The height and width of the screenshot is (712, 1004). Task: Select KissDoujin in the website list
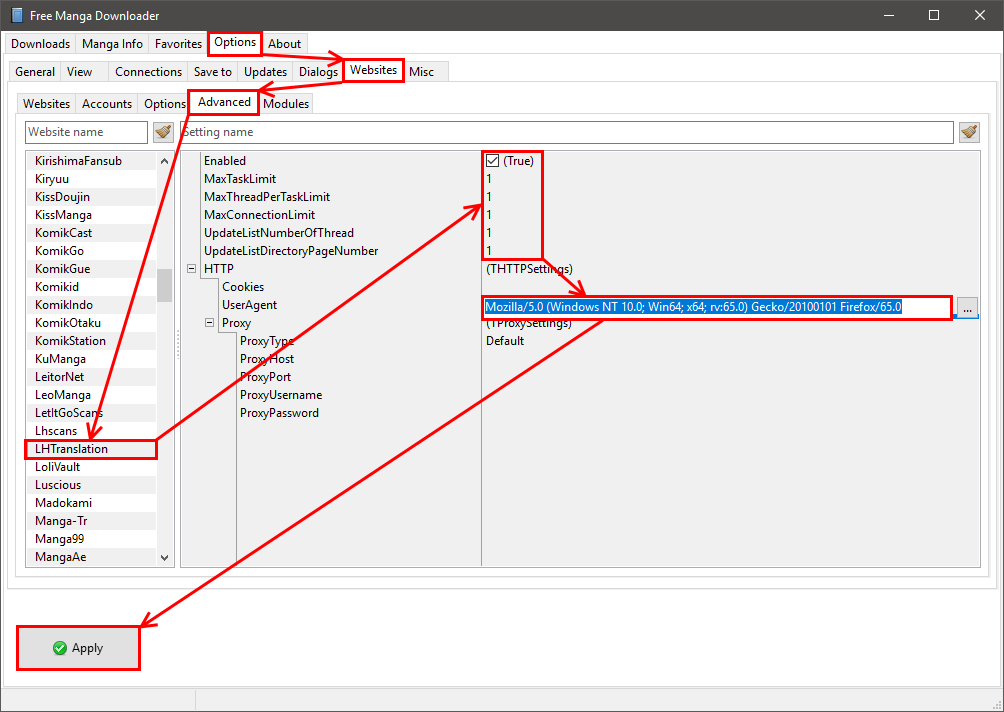point(91,197)
